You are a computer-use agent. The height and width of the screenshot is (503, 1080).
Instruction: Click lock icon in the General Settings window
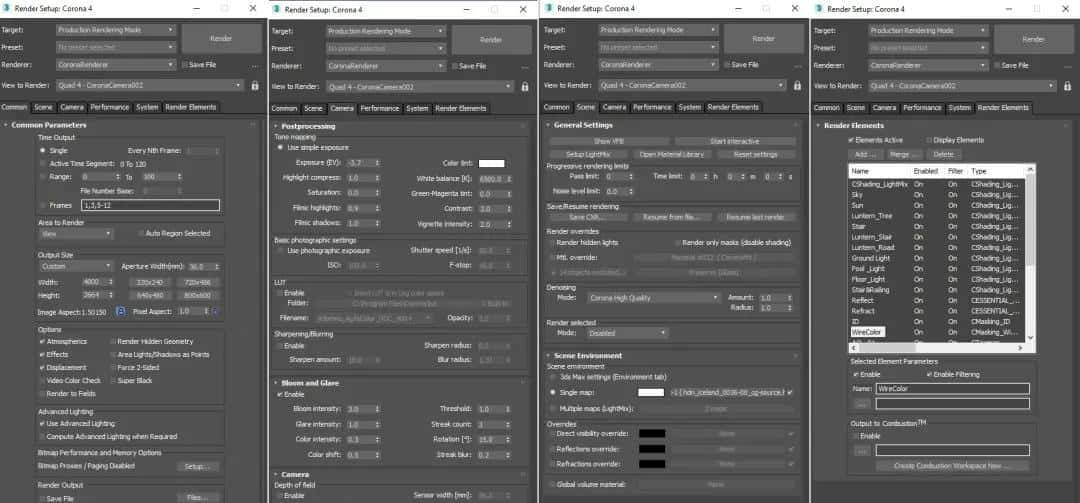tap(798, 86)
